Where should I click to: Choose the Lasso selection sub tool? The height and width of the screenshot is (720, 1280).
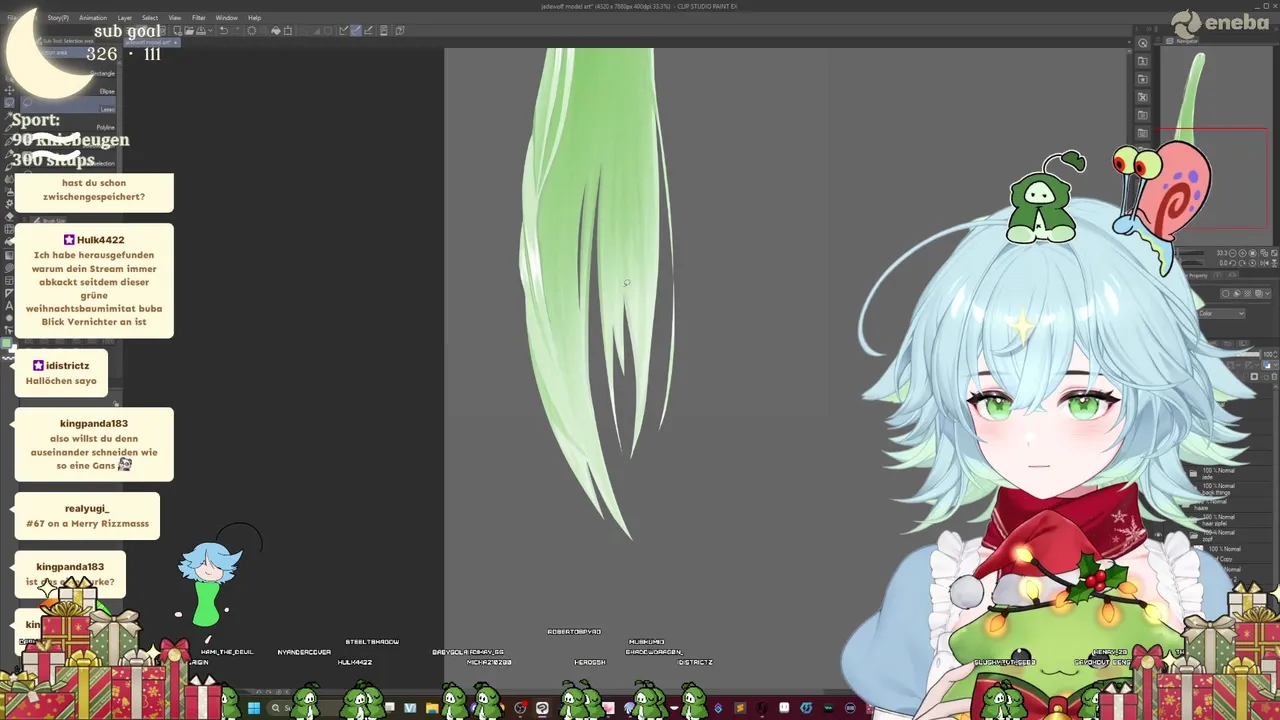pyautogui.click(x=68, y=105)
